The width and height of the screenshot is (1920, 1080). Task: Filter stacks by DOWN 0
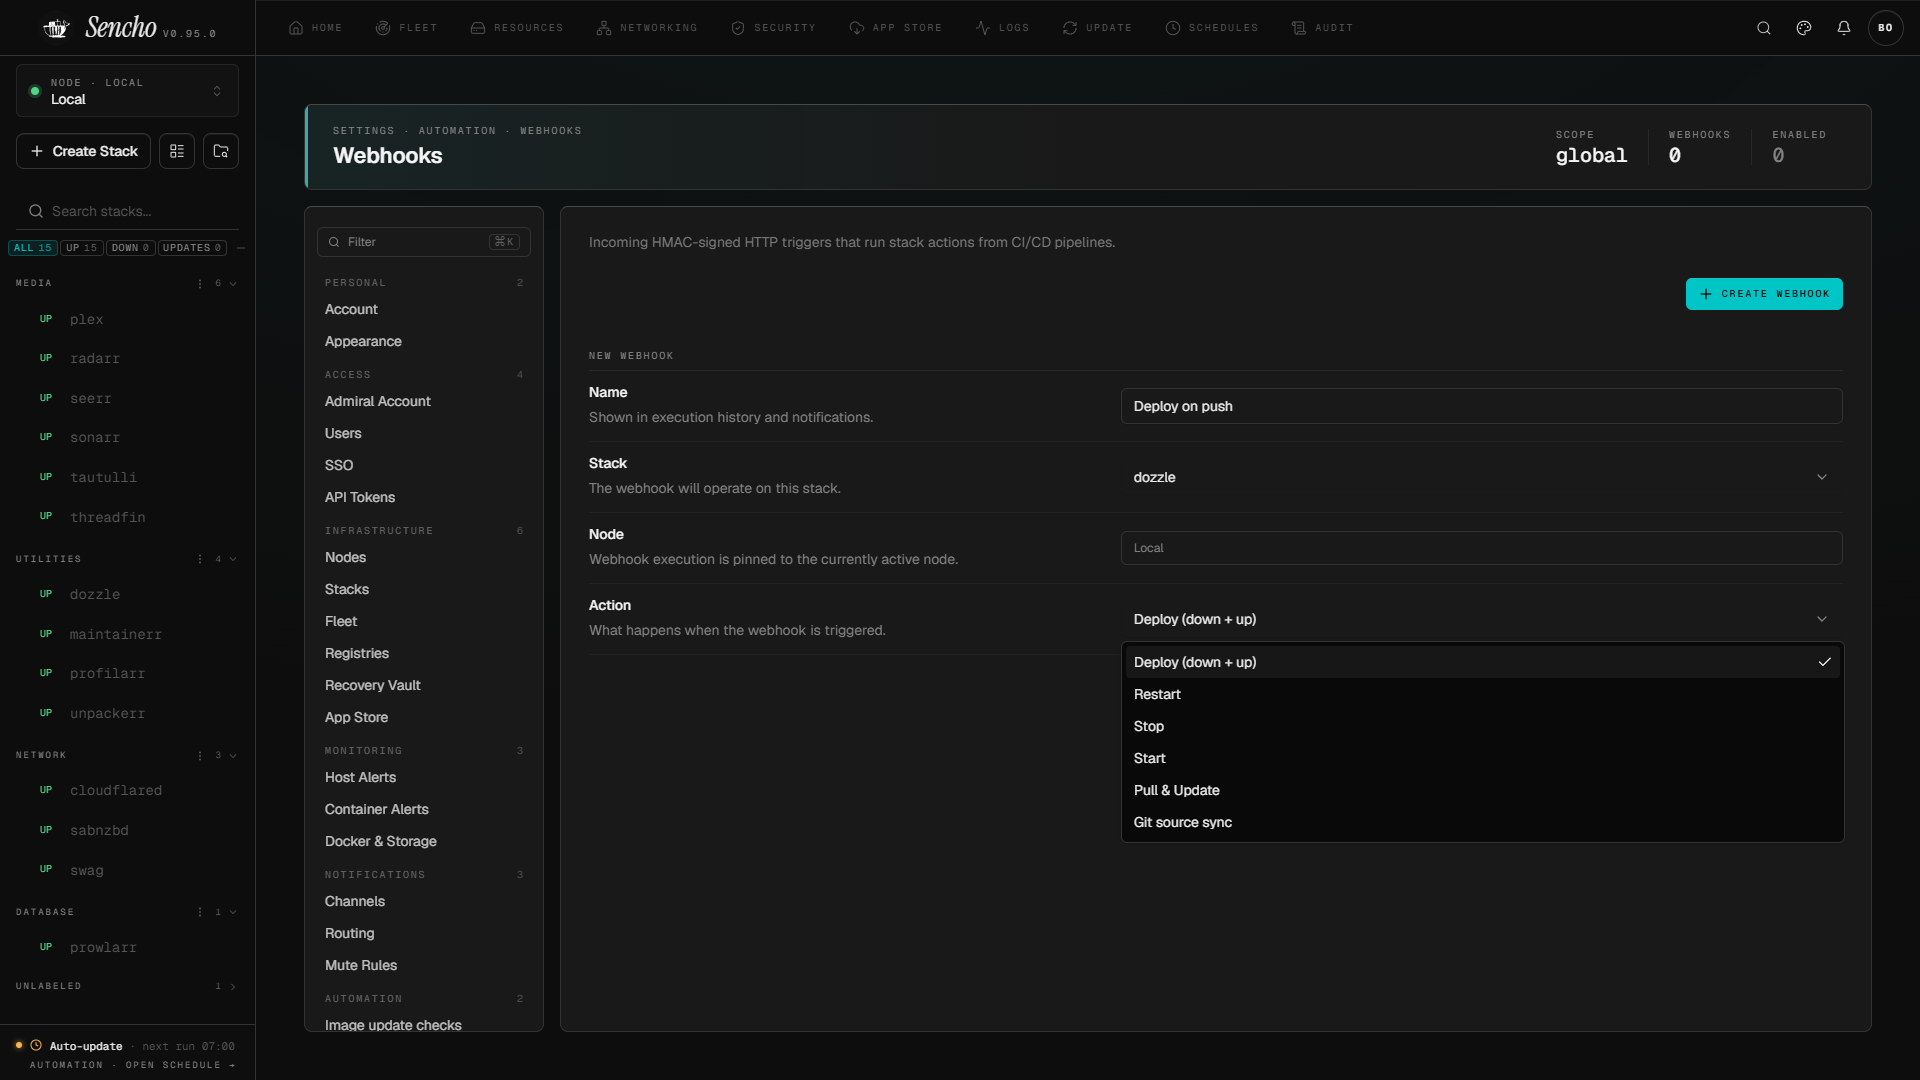tap(131, 248)
